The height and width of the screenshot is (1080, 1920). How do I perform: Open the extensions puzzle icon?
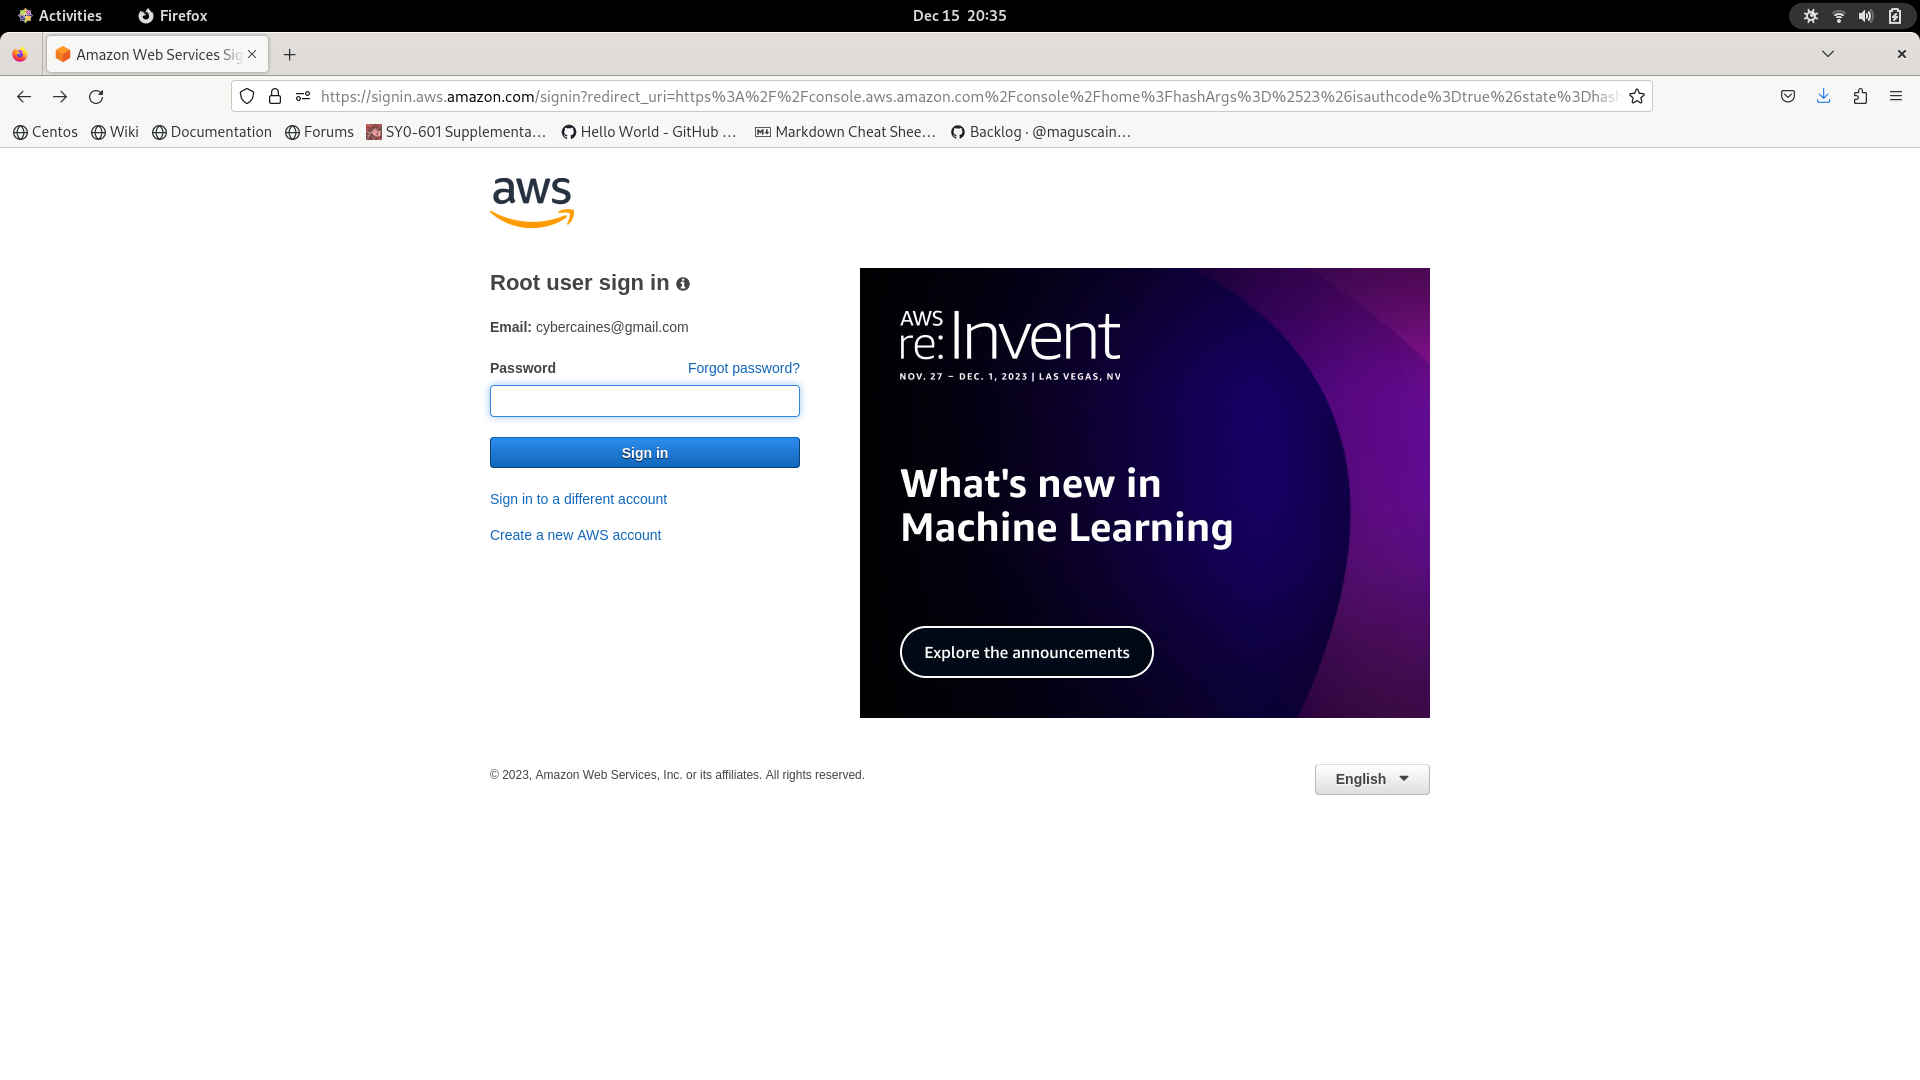(x=1860, y=96)
